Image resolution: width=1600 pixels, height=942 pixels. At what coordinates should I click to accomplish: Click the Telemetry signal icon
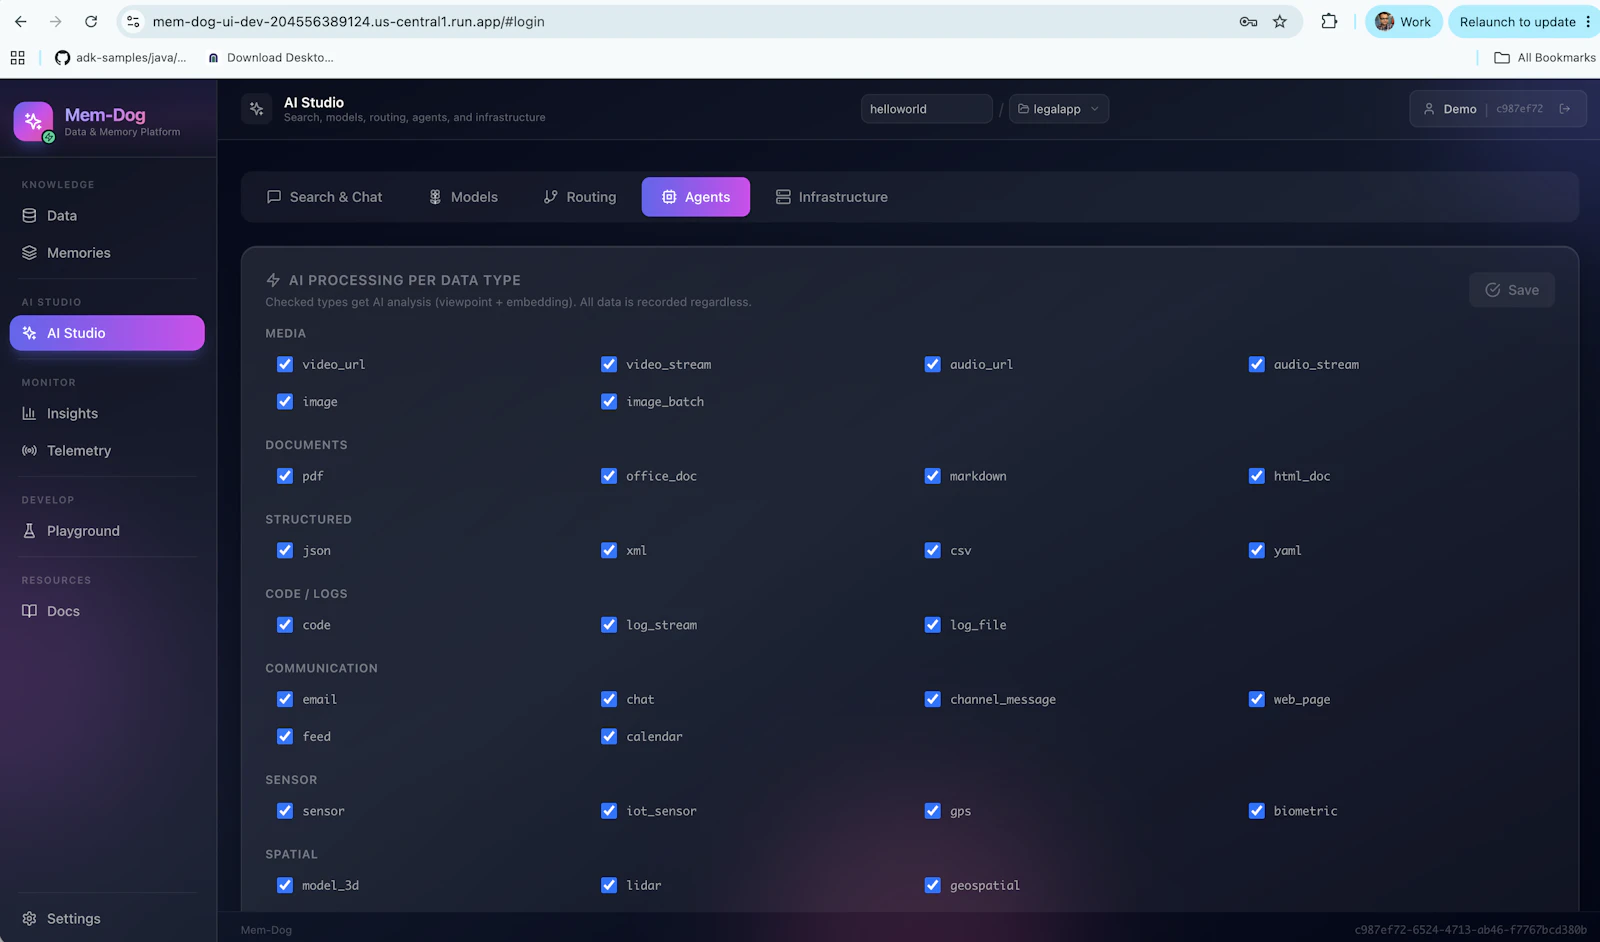(29, 451)
